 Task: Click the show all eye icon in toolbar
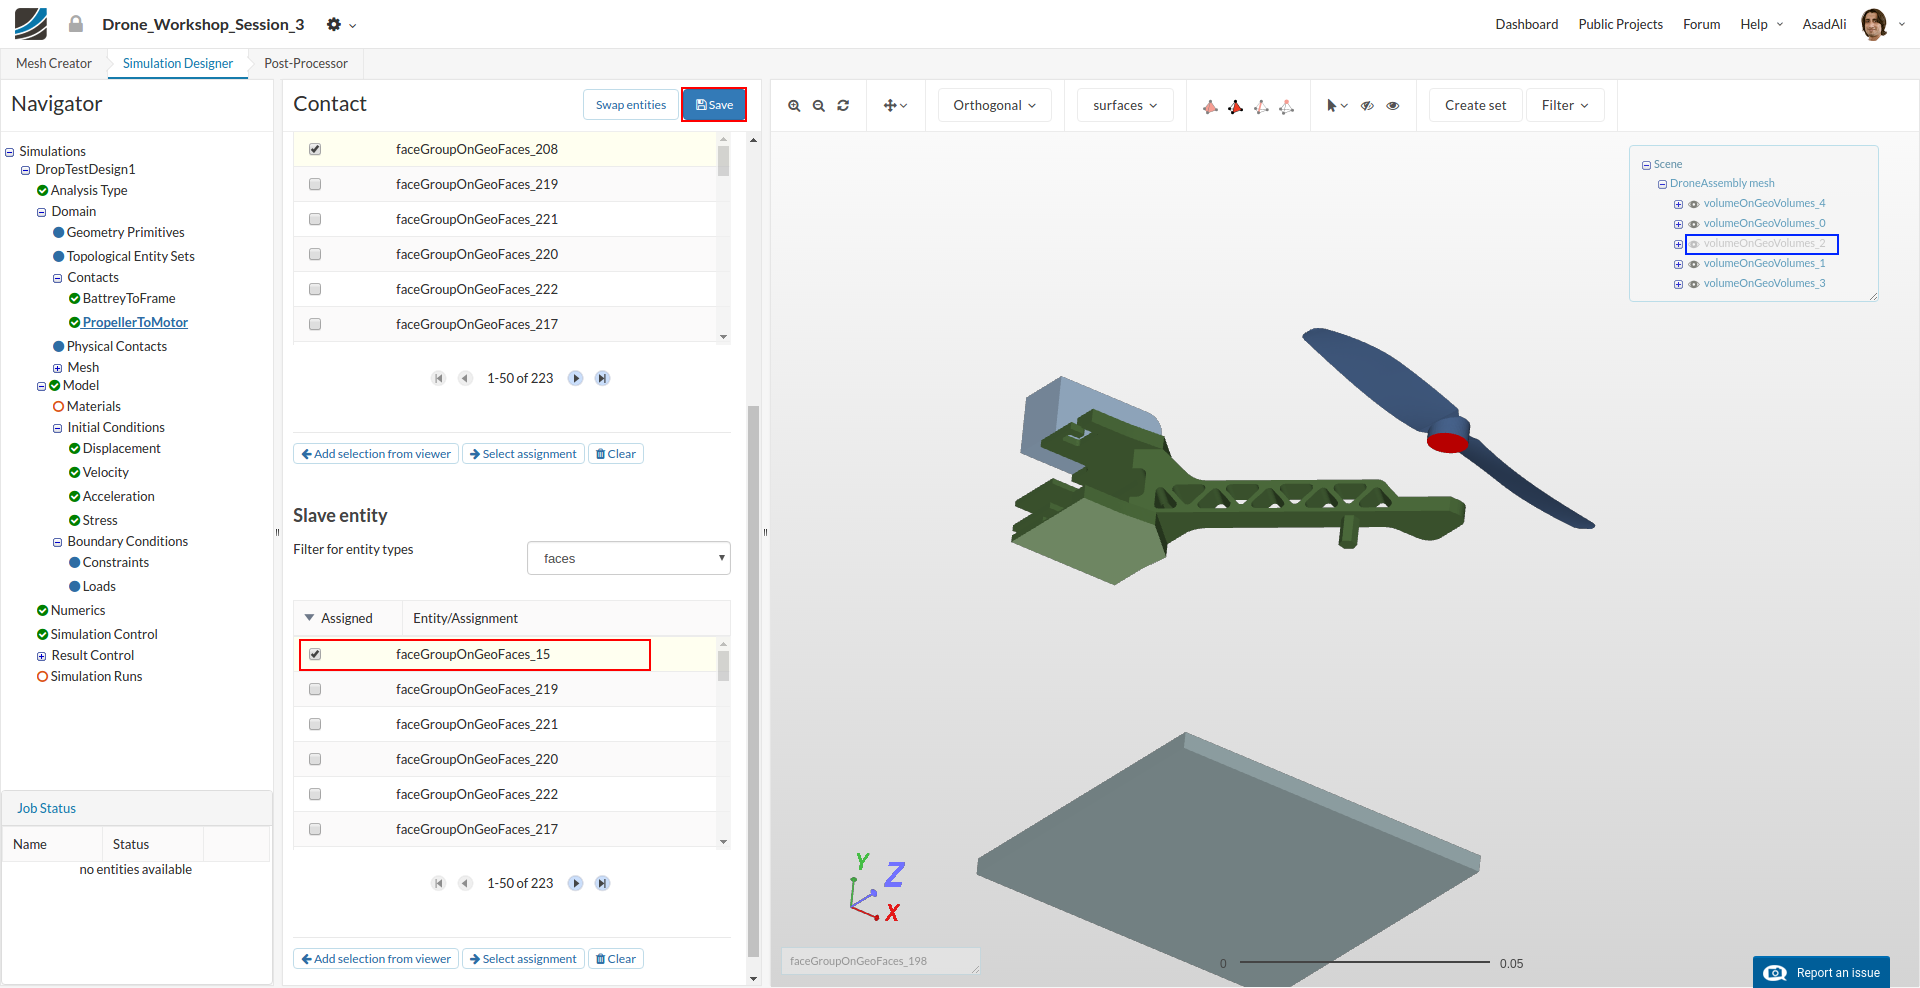click(x=1392, y=106)
